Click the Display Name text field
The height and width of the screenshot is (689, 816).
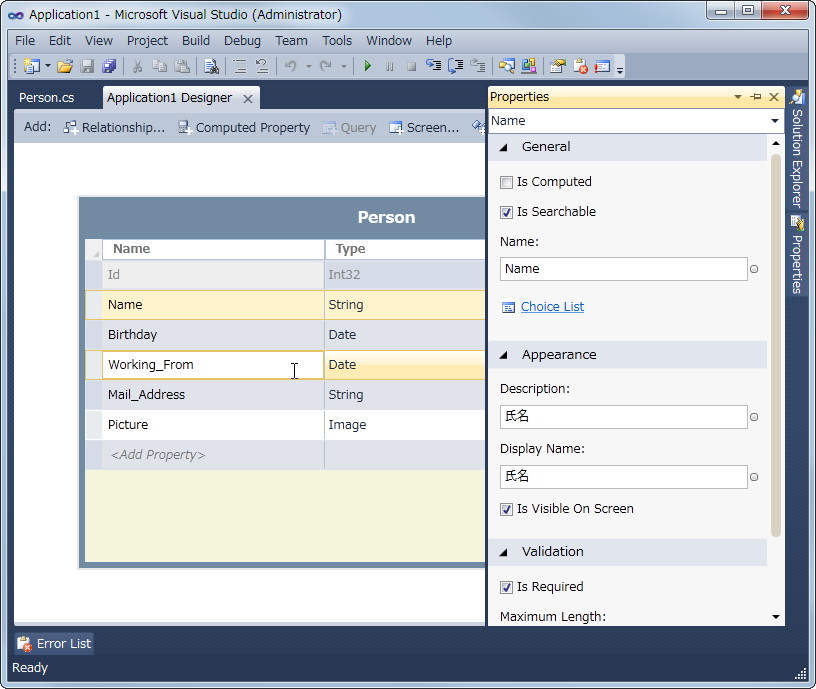(623, 477)
